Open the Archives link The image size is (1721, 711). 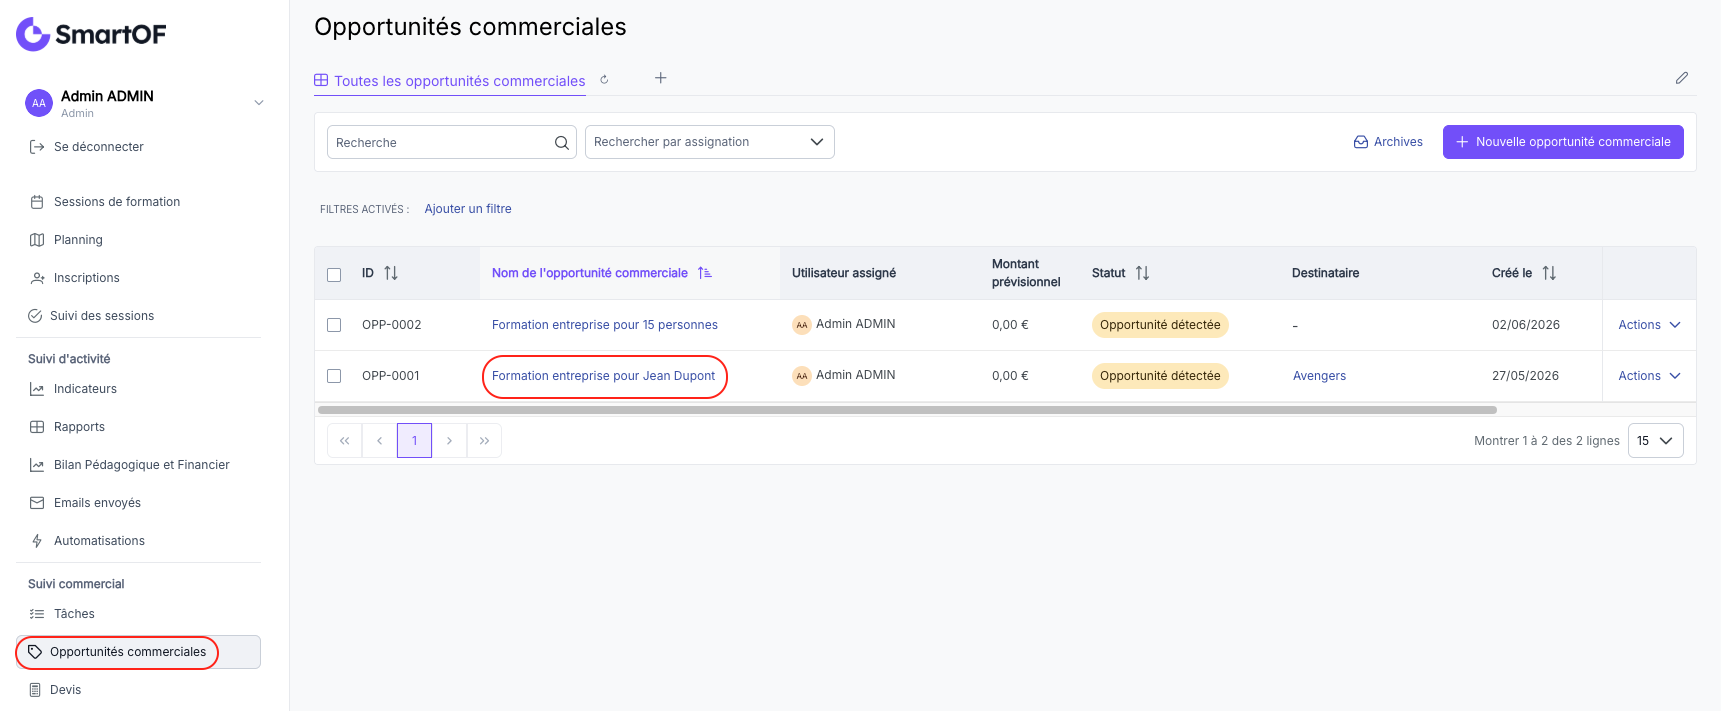[1388, 142]
